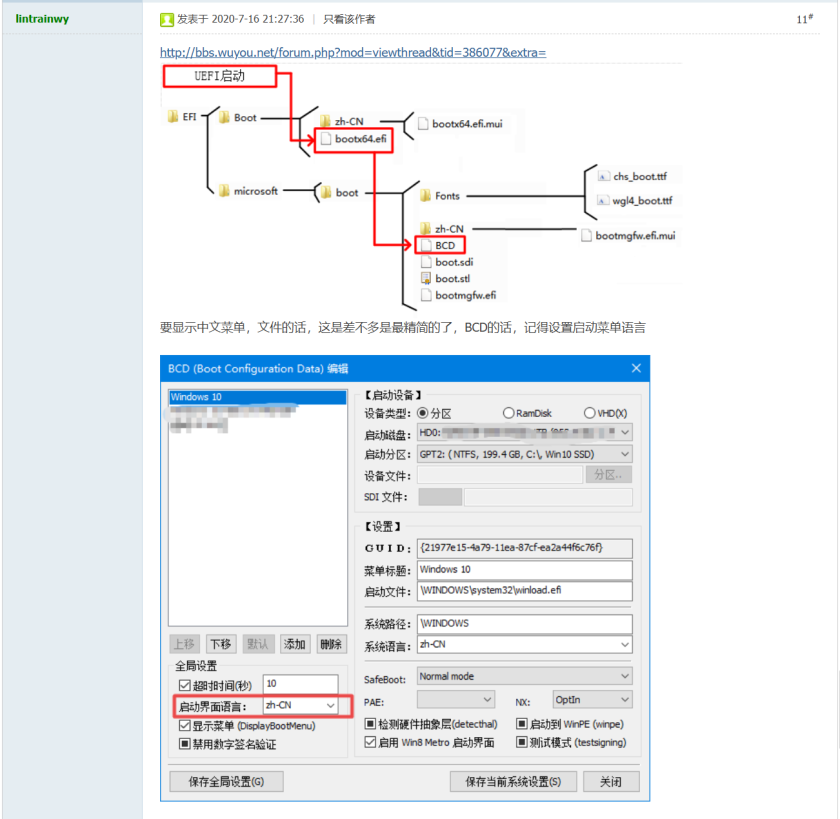The width and height of the screenshot is (840, 819).
Task: Toggle 启用 Win8 Metro 启动界面 checkbox
Action: coord(370,742)
